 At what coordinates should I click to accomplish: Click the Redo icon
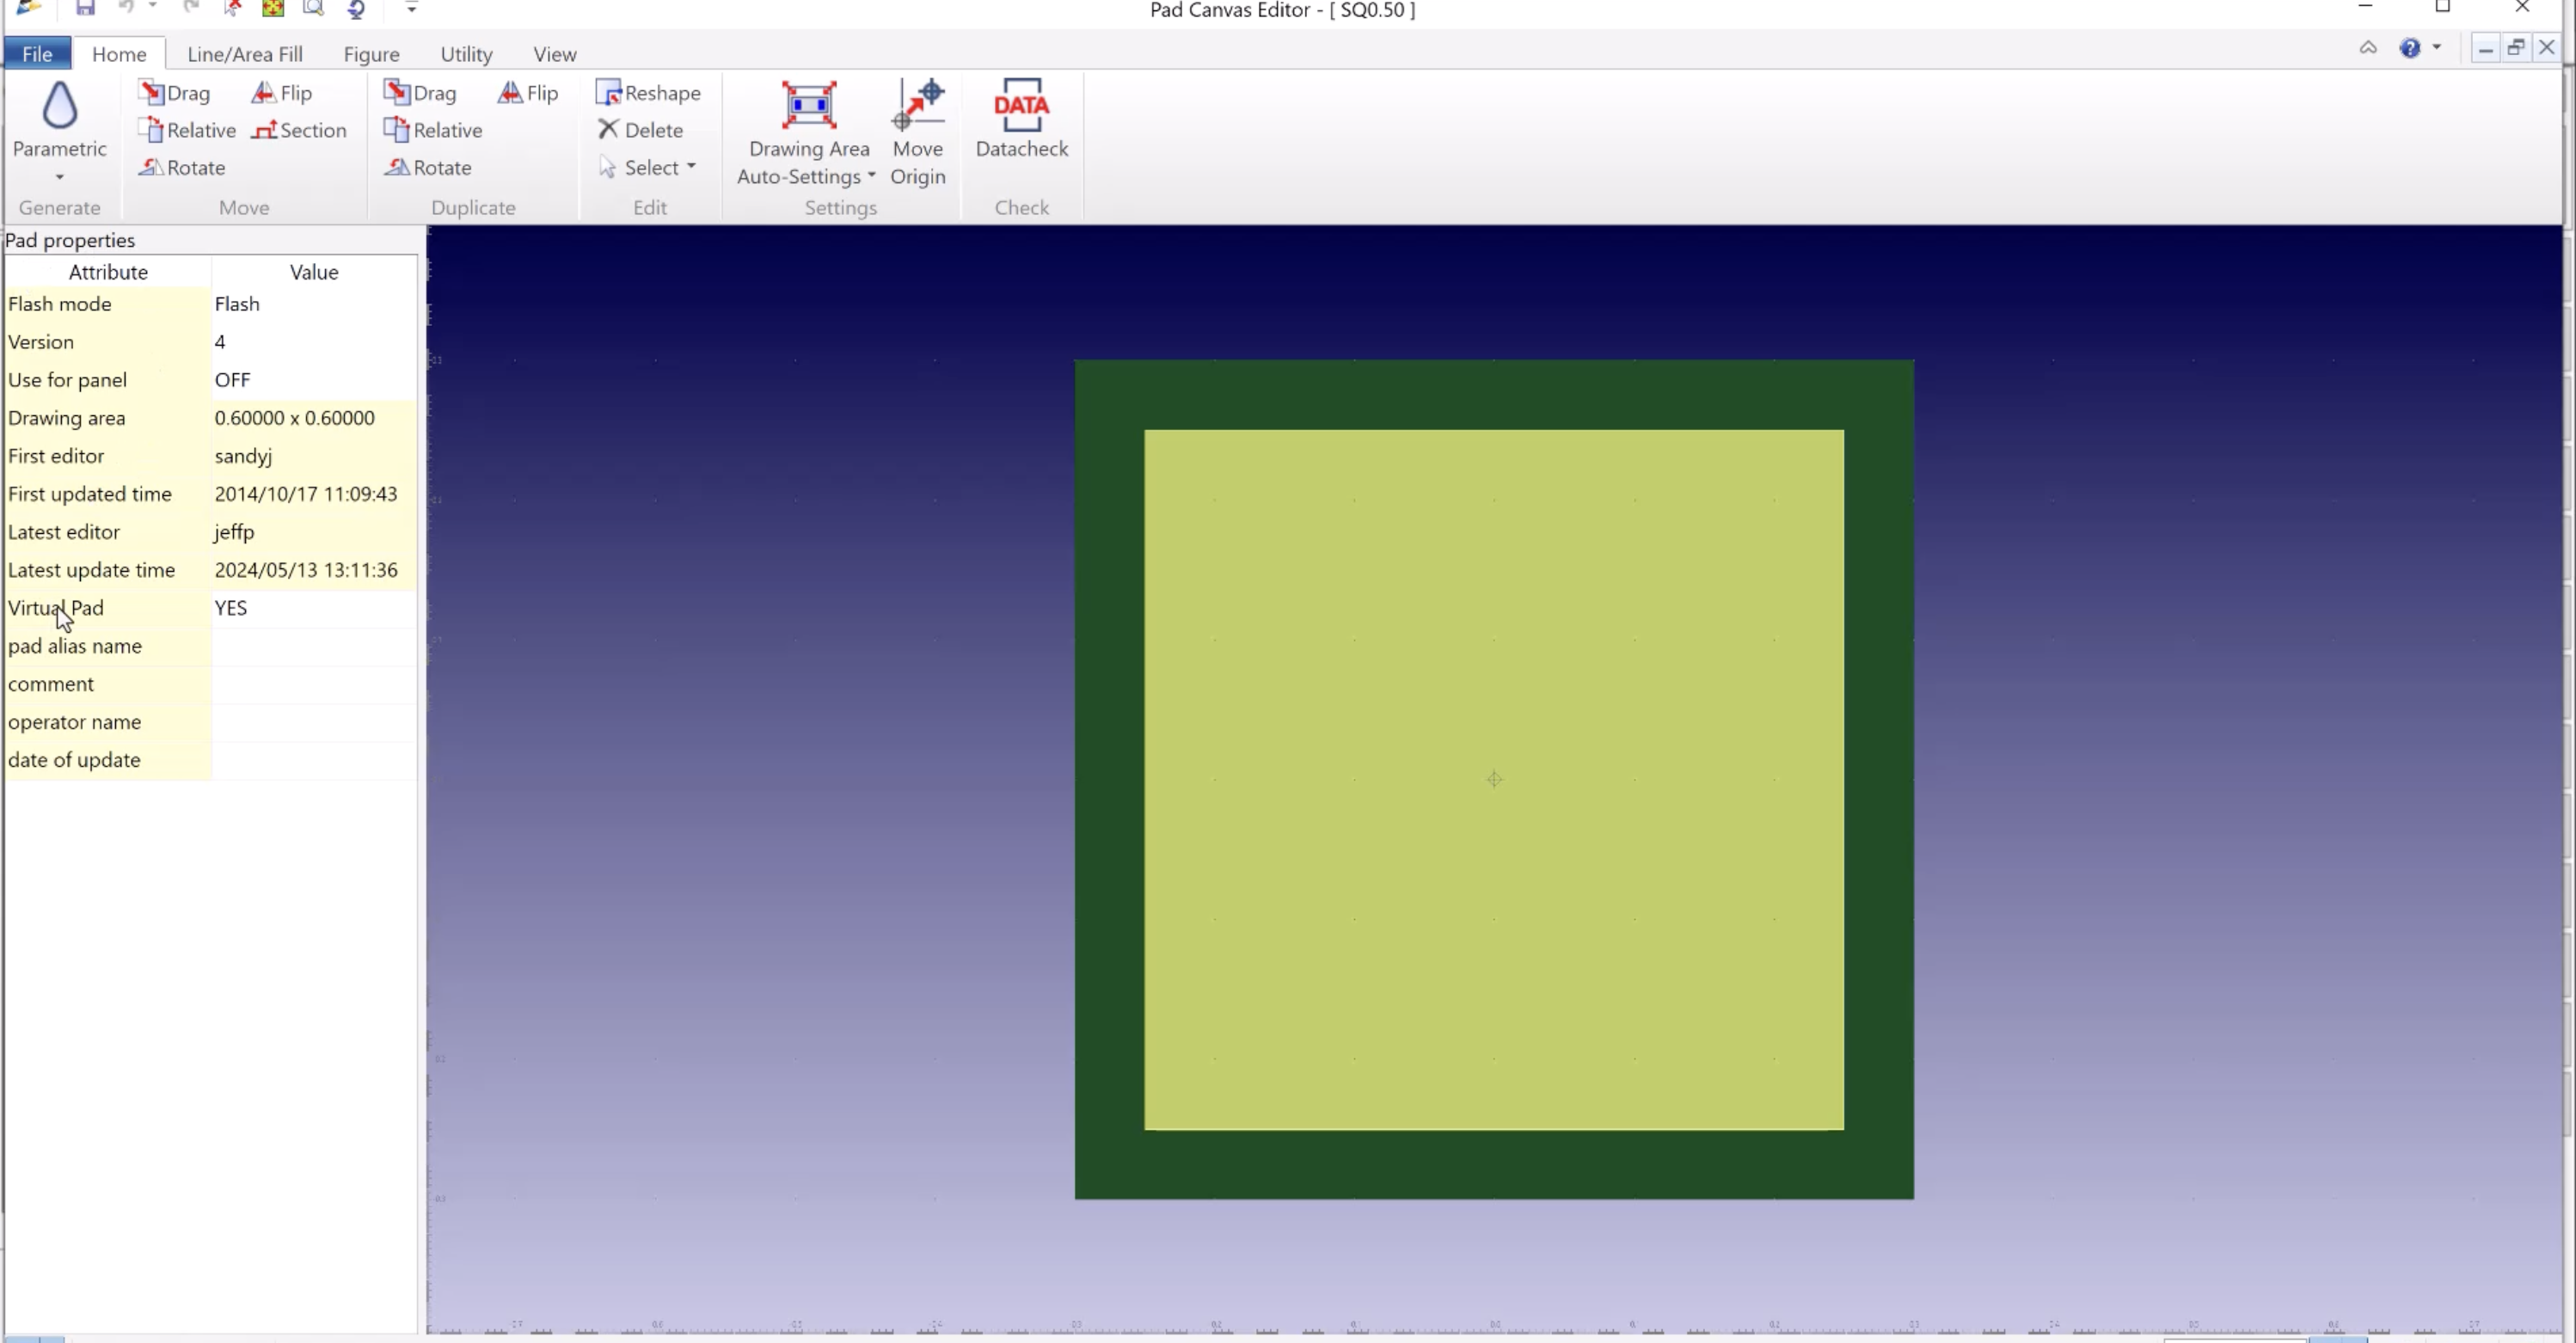point(190,8)
